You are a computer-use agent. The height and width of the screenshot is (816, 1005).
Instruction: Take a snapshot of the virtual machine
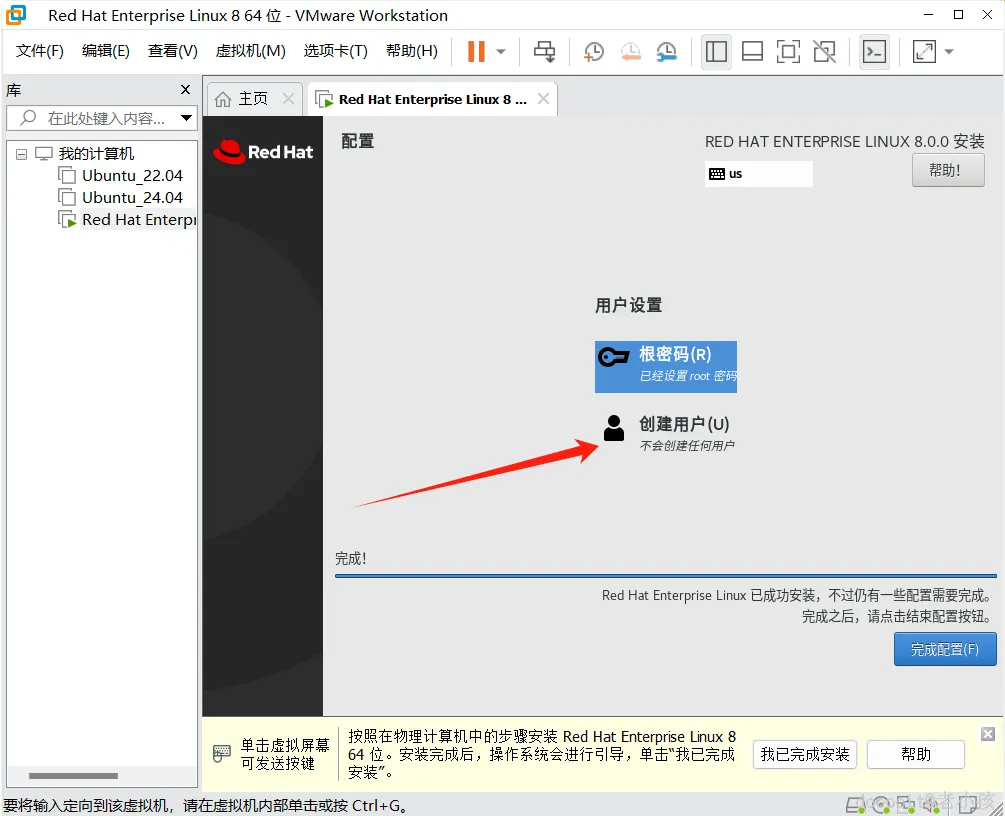pos(594,51)
